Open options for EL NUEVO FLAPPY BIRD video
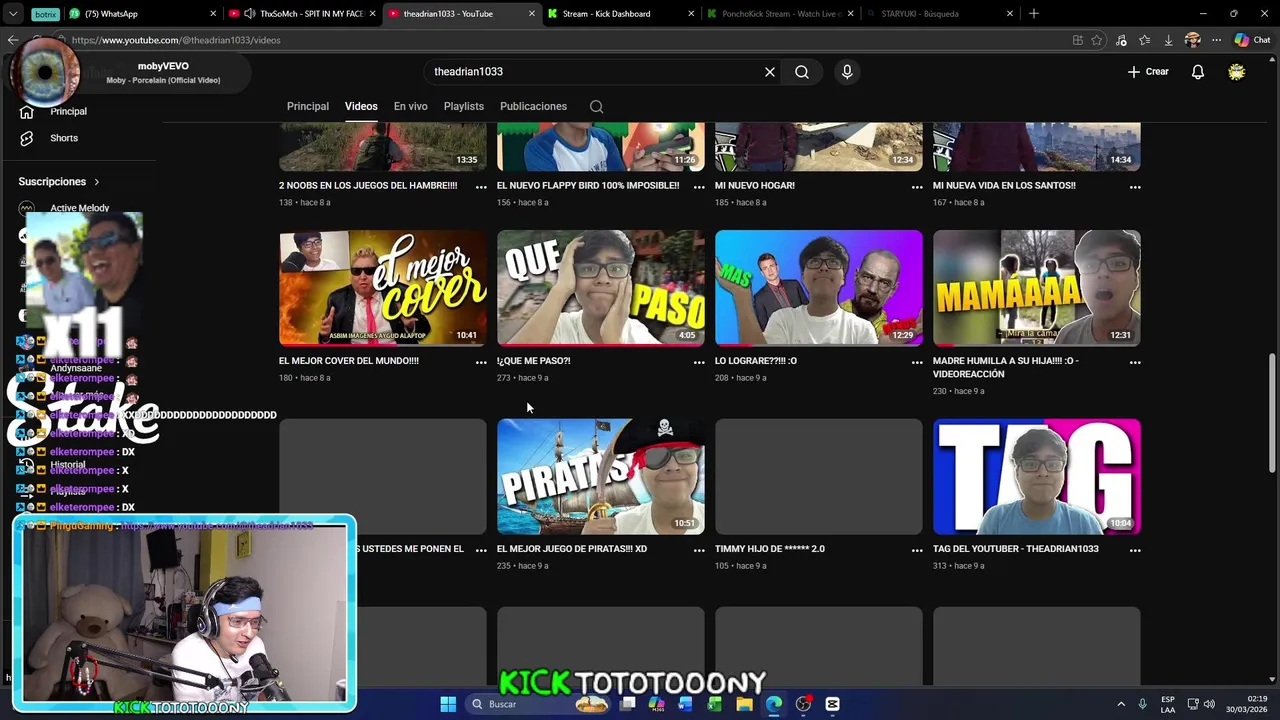 (x=699, y=187)
